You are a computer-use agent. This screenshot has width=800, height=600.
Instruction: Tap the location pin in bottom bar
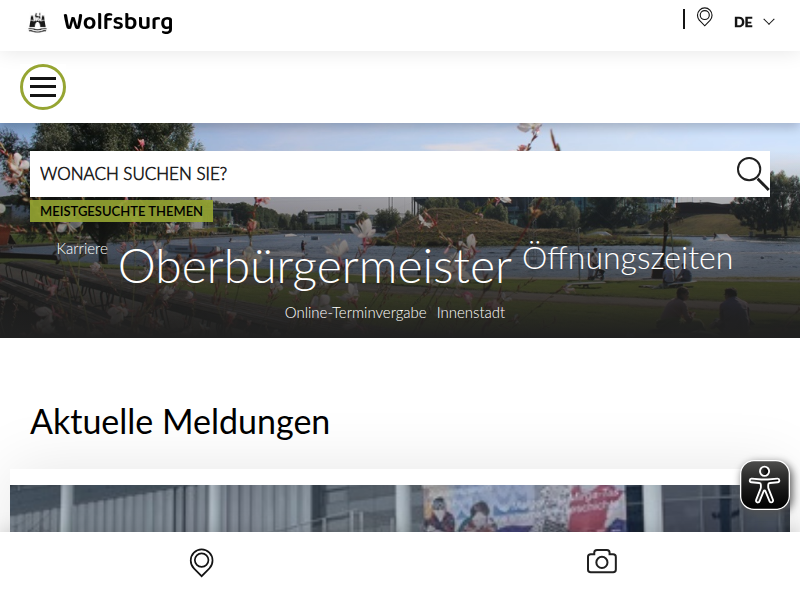(x=202, y=562)
